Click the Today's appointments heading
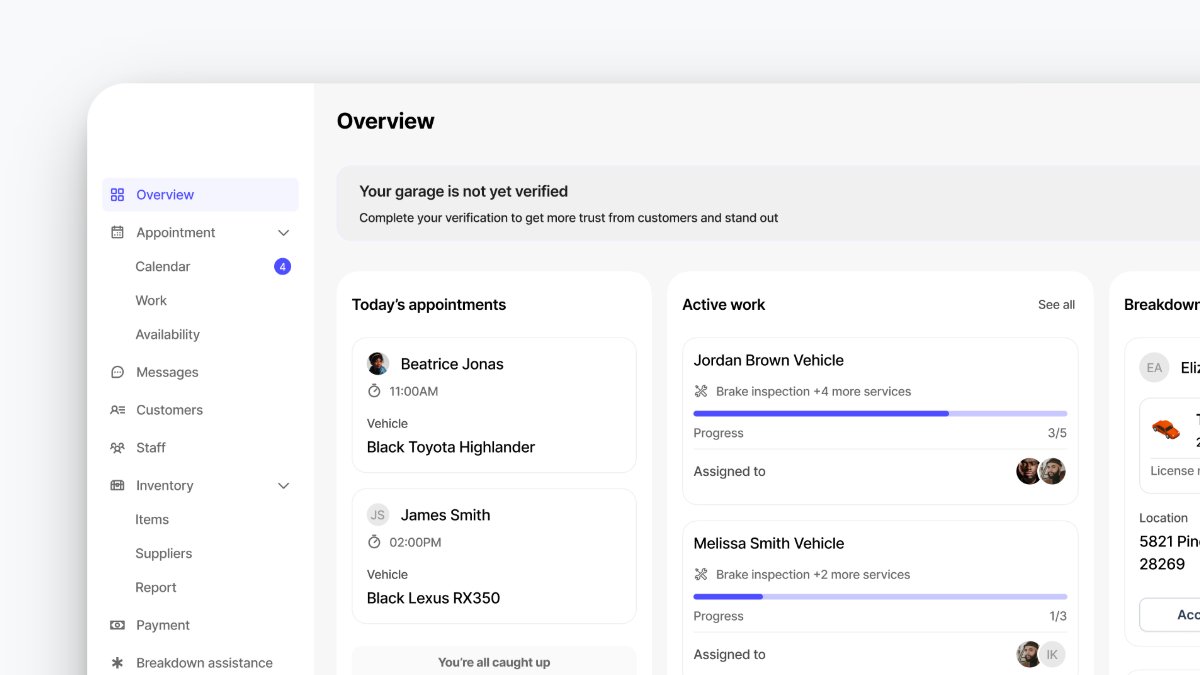Viewport: 1200px width, 675px height. click(x=429, y=305)
